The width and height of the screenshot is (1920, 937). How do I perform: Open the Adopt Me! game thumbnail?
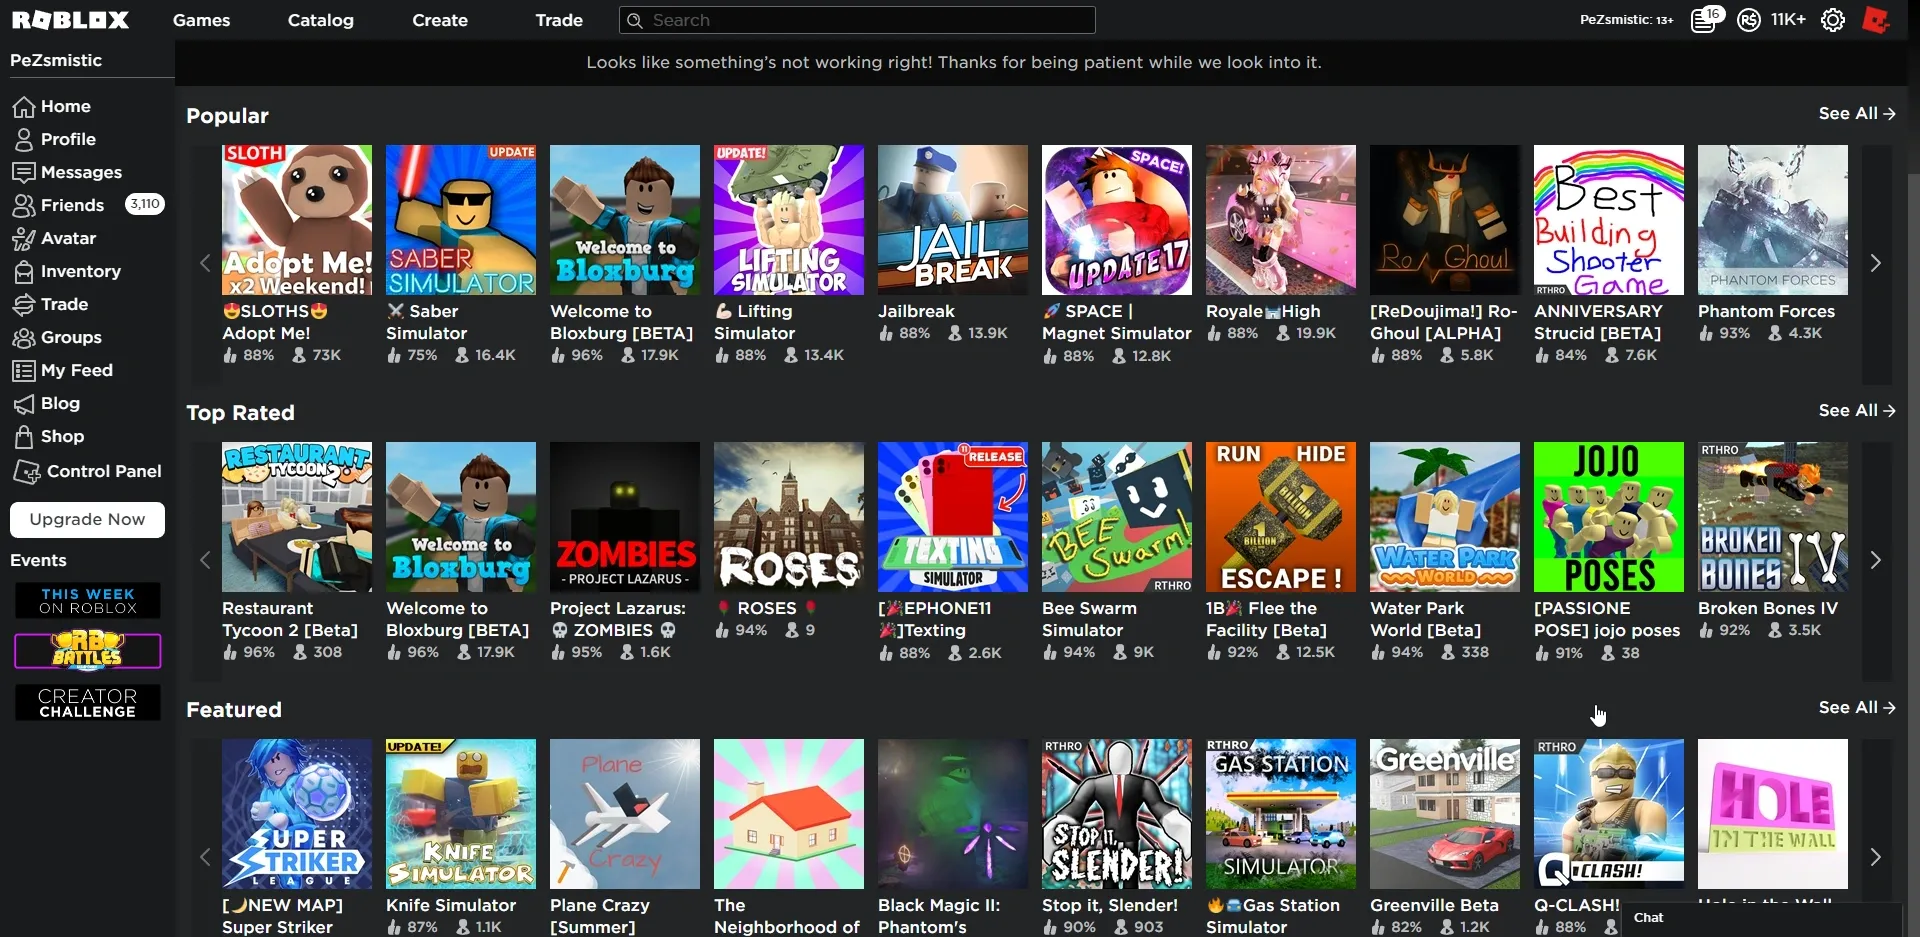point(297,220)
